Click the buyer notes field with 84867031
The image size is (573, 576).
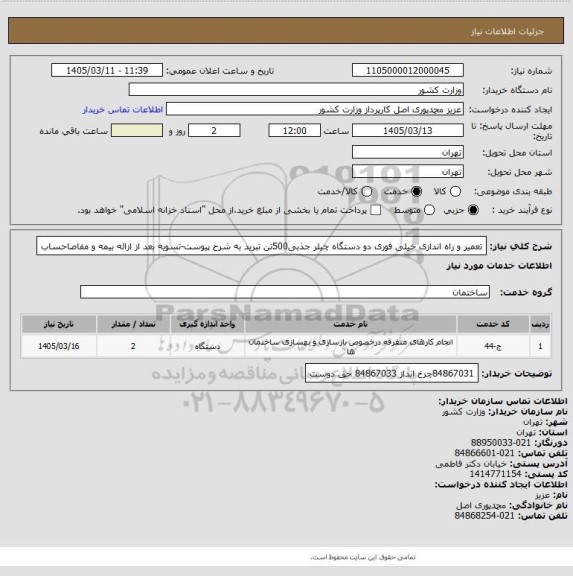click(392, 374)
